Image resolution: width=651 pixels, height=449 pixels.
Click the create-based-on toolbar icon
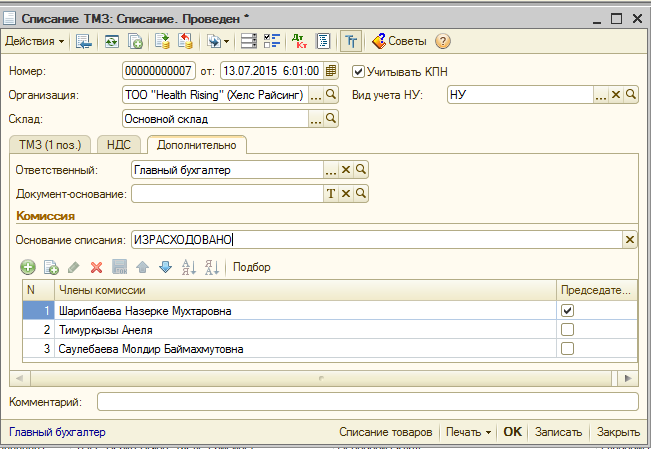coord(214,41)
